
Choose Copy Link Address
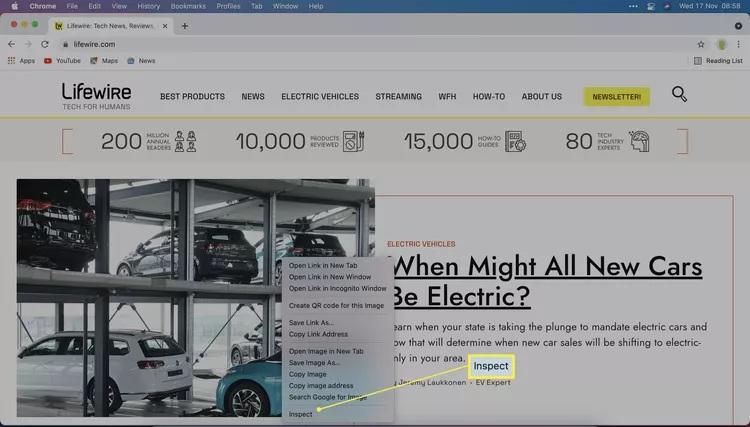[x=318, y=334]
